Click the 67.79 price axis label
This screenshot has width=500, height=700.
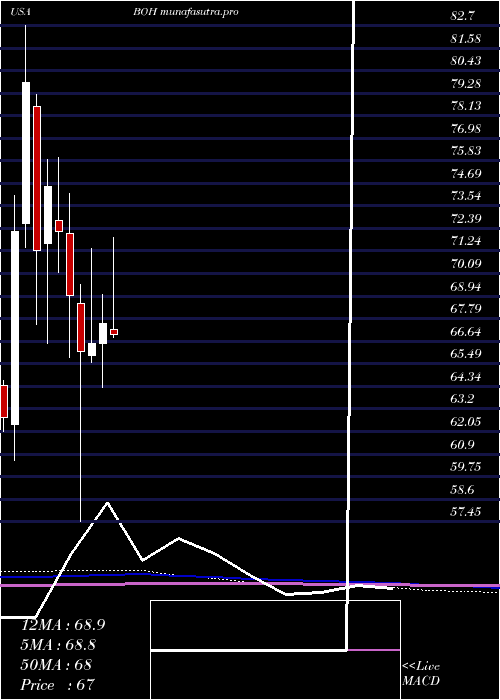466,308
